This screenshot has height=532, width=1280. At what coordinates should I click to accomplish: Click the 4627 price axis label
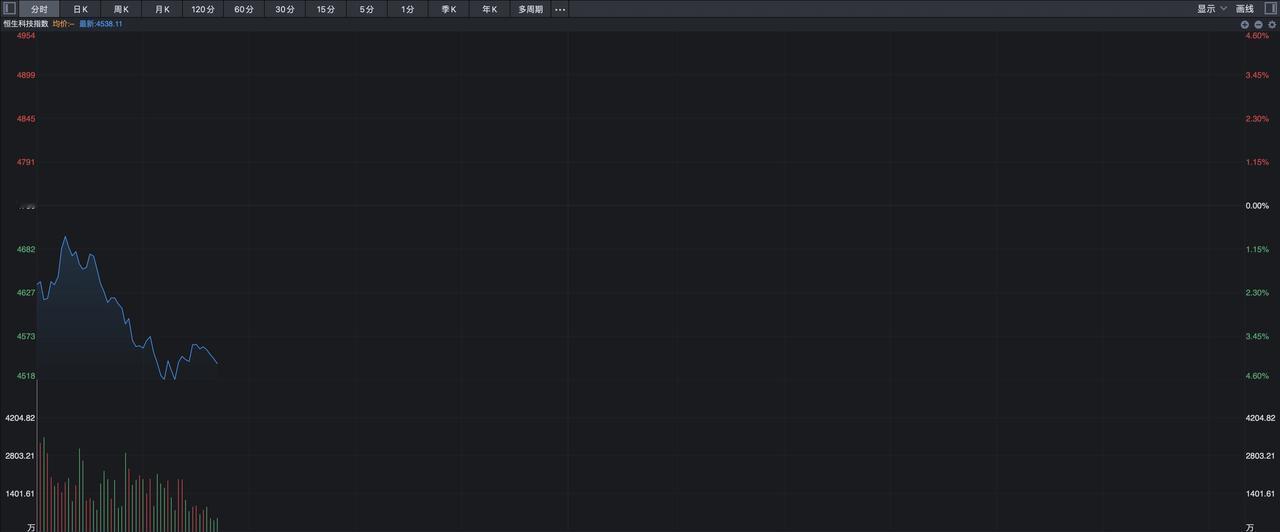click(x=26, y=293)
